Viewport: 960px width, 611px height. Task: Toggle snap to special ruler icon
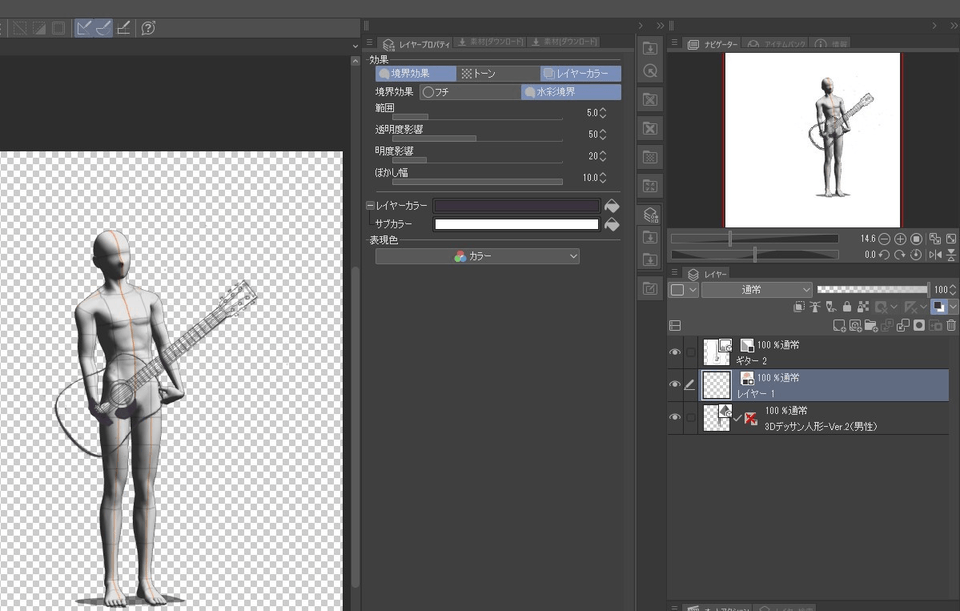click(x=103, y=28)
